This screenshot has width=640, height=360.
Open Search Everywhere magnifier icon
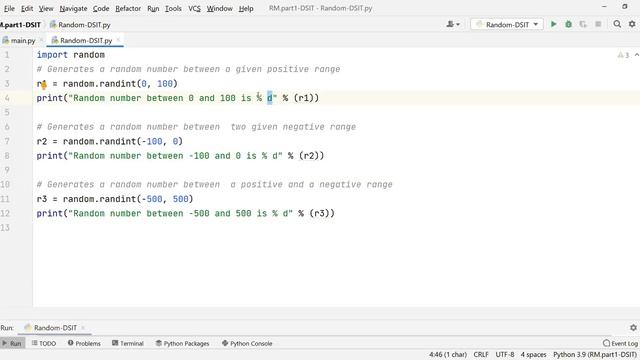click(x=617, y=24)
